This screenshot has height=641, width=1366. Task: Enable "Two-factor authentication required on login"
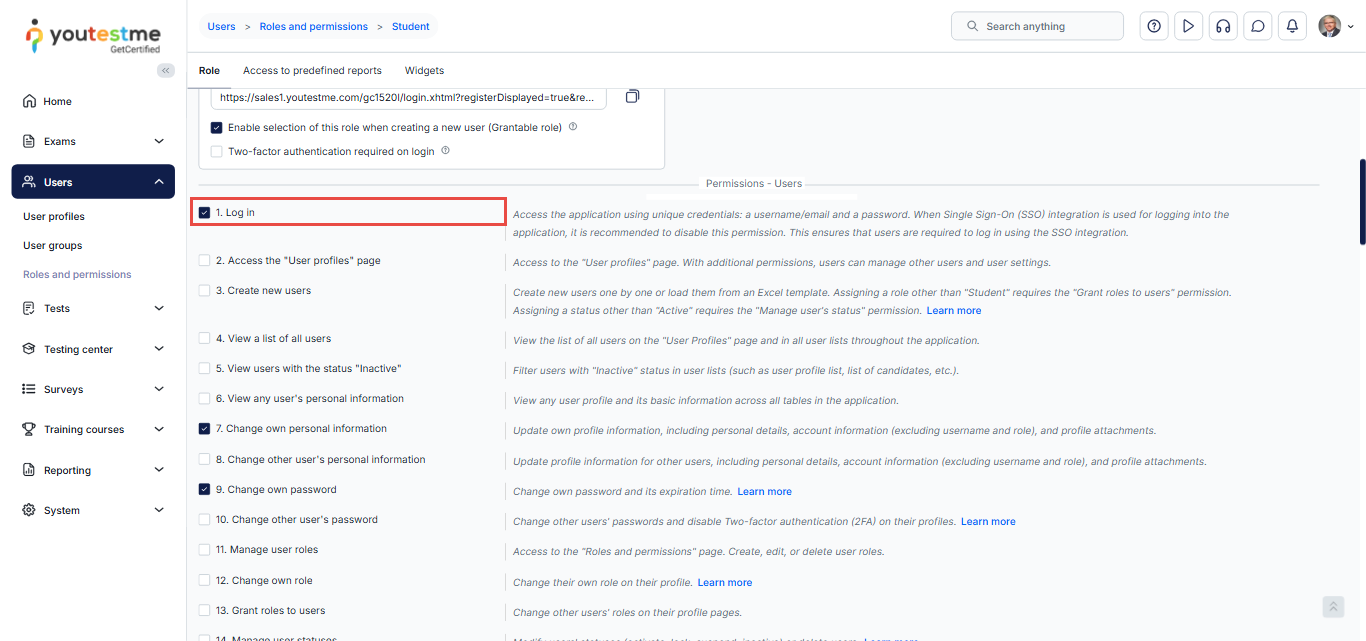tap(217, 152)
